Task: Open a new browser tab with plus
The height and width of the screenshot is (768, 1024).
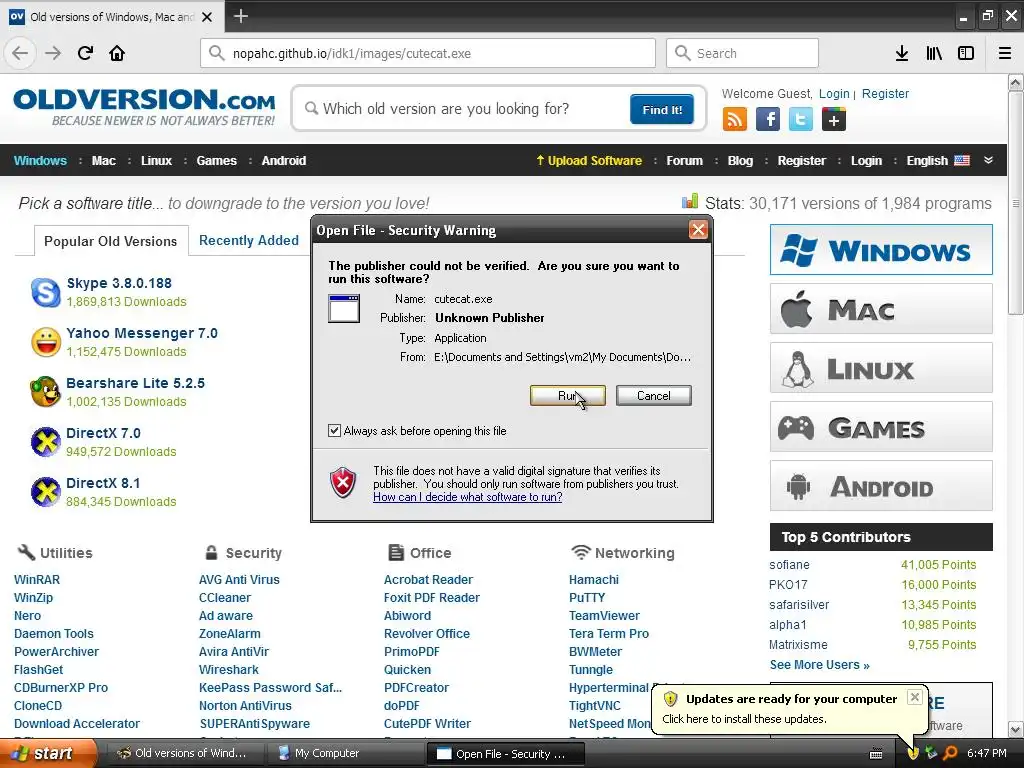Action: point(240,16)
